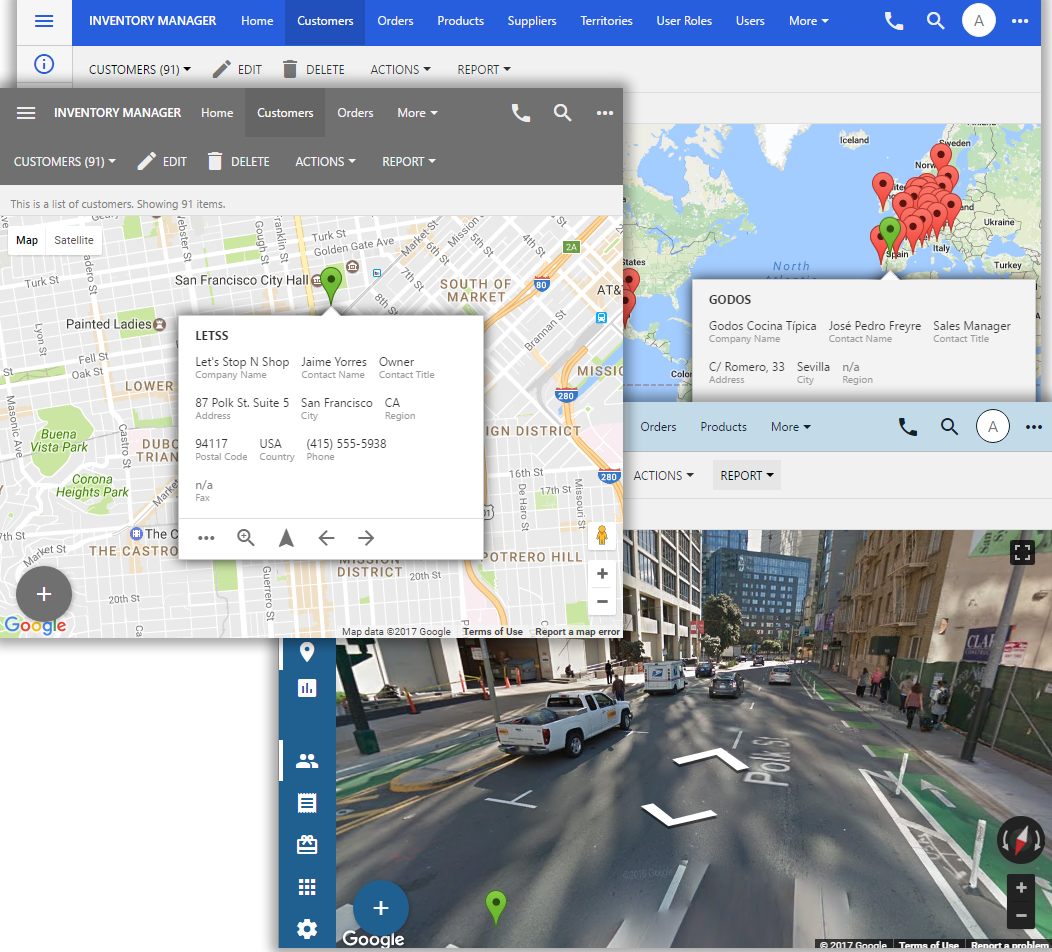Toggle the Street View pegman control
The height and width of the screenshot is (952, 1052).
[602, 535]
